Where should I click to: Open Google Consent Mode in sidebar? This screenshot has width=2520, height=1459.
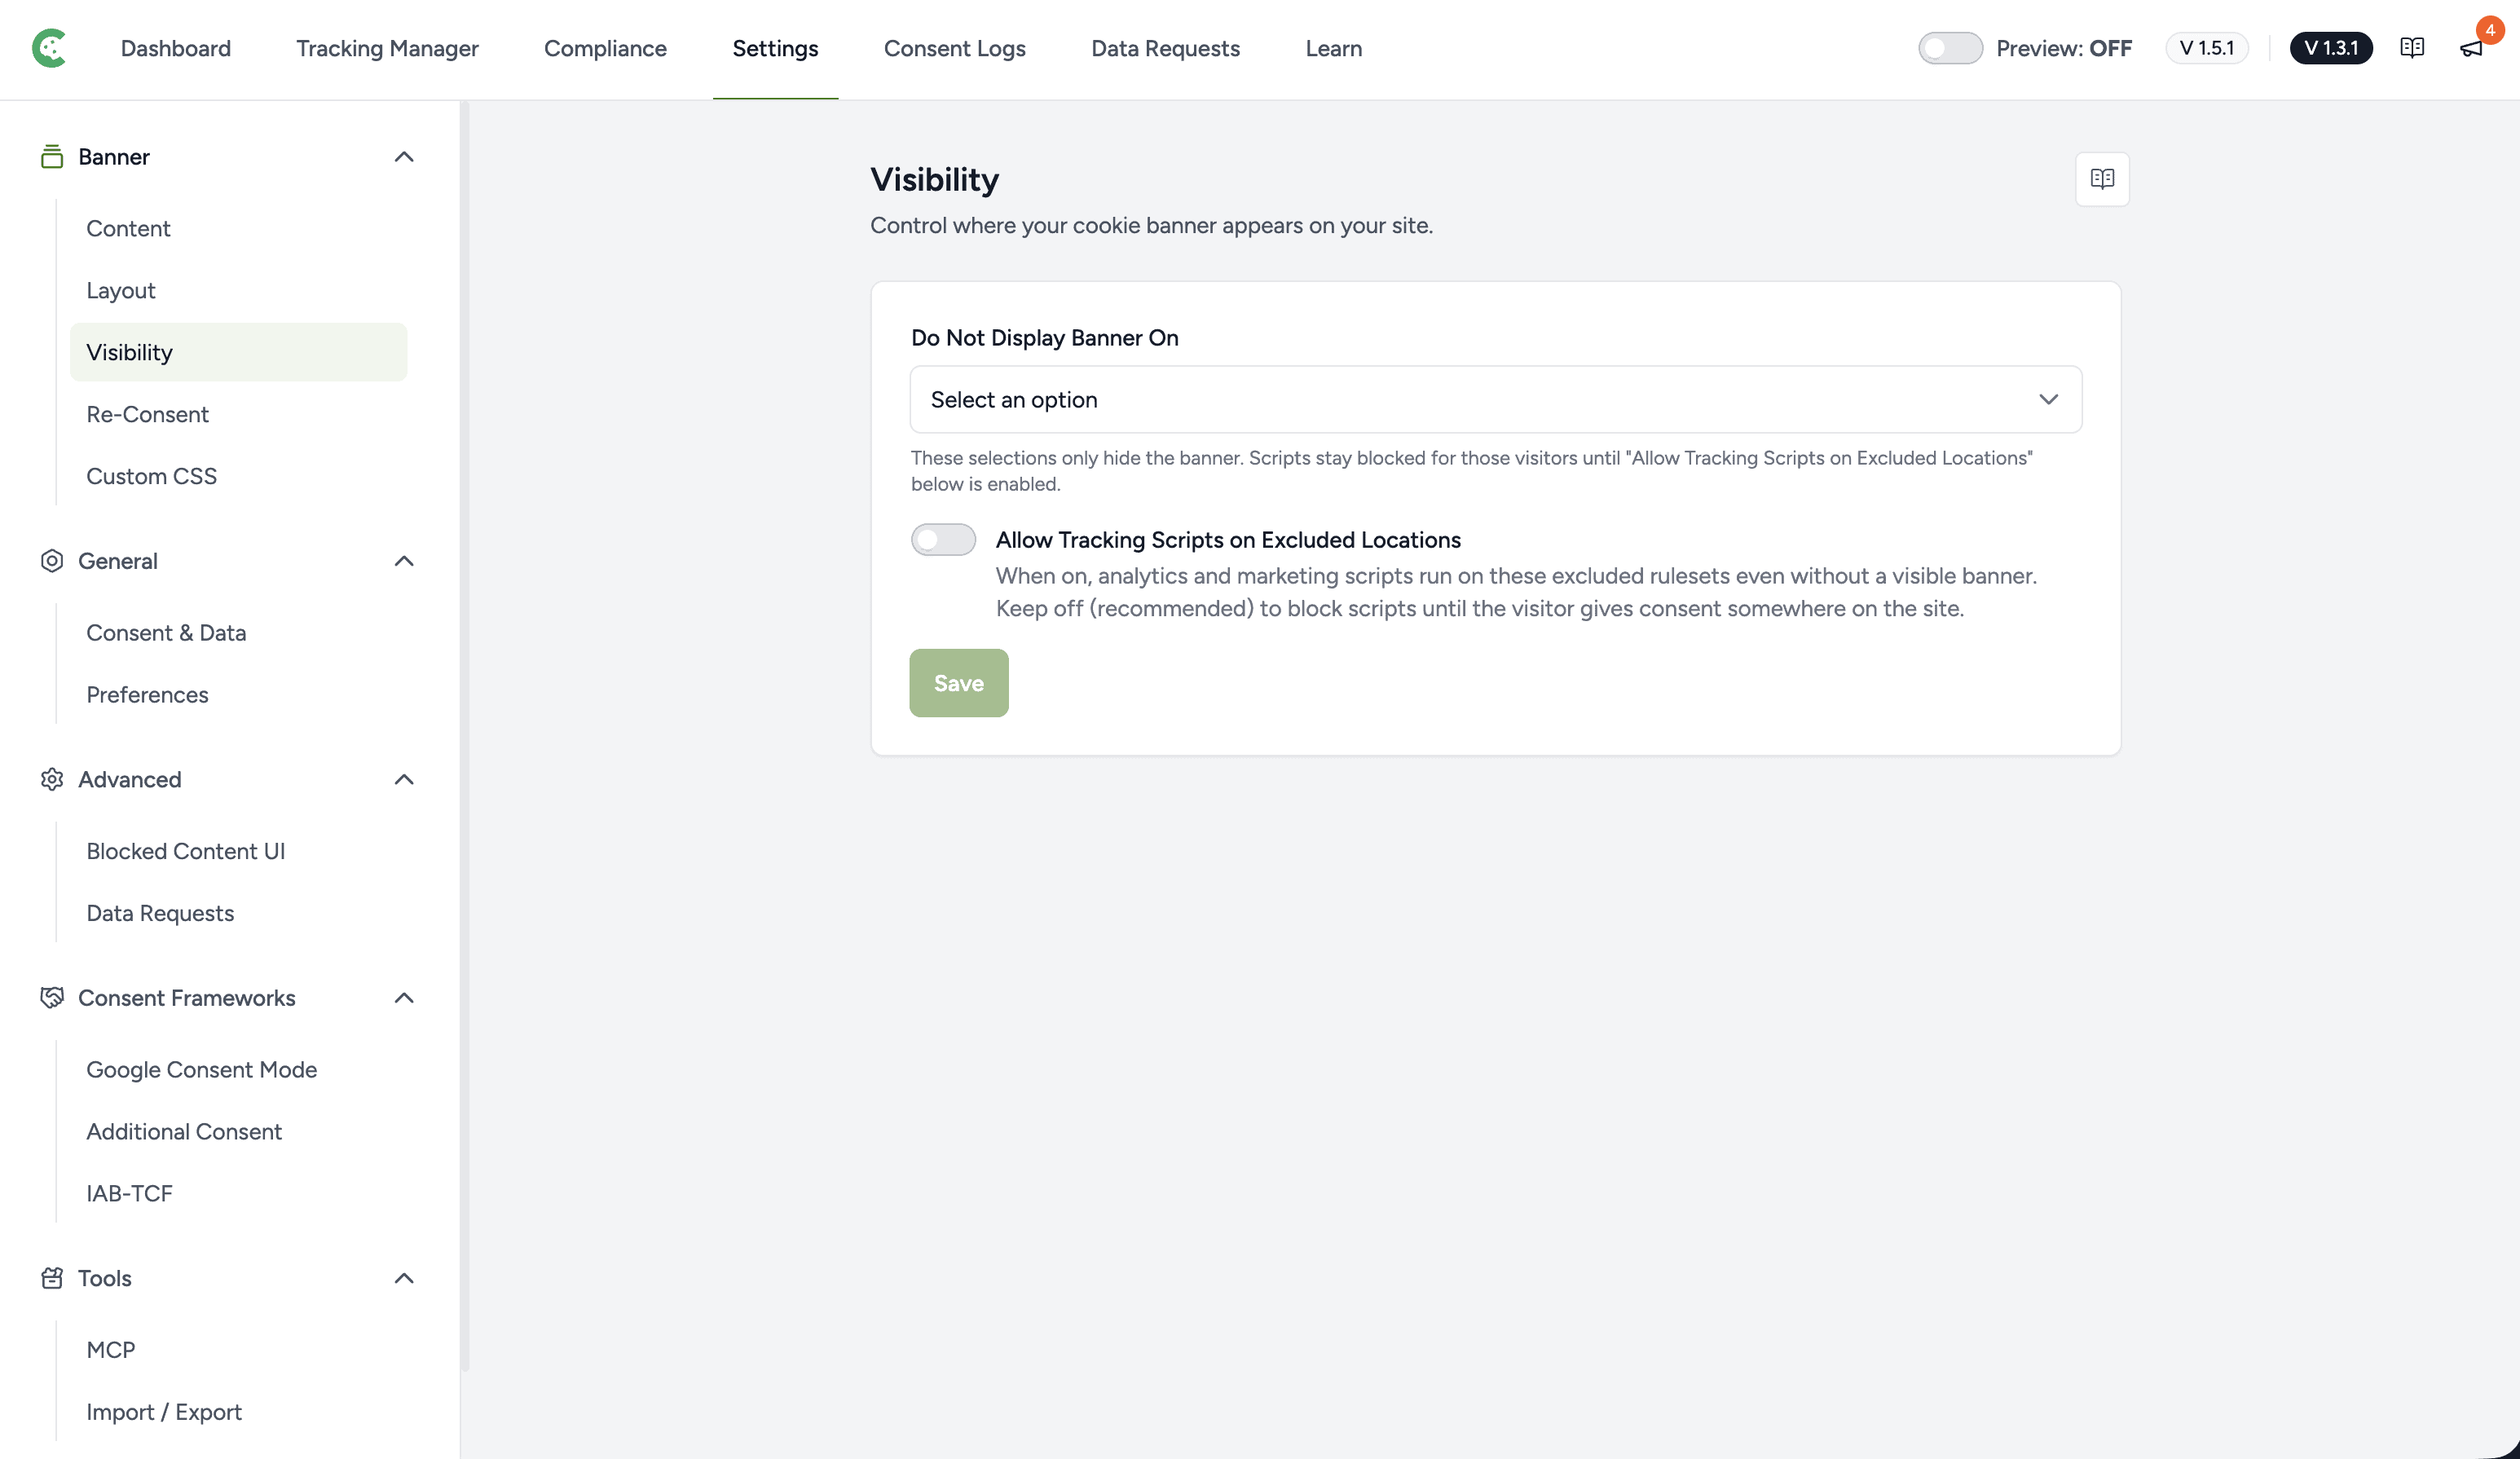[x=202, y=1070]
